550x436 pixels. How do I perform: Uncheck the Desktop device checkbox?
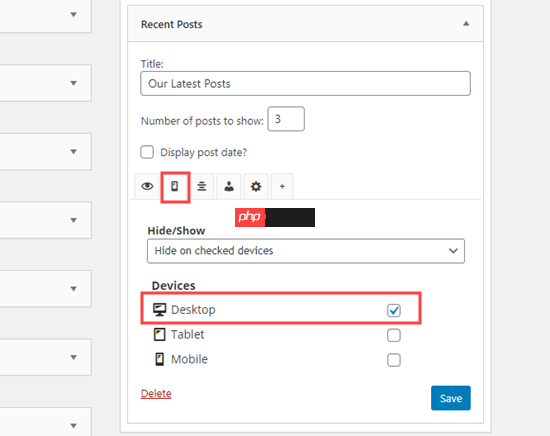tap(394, 310)
